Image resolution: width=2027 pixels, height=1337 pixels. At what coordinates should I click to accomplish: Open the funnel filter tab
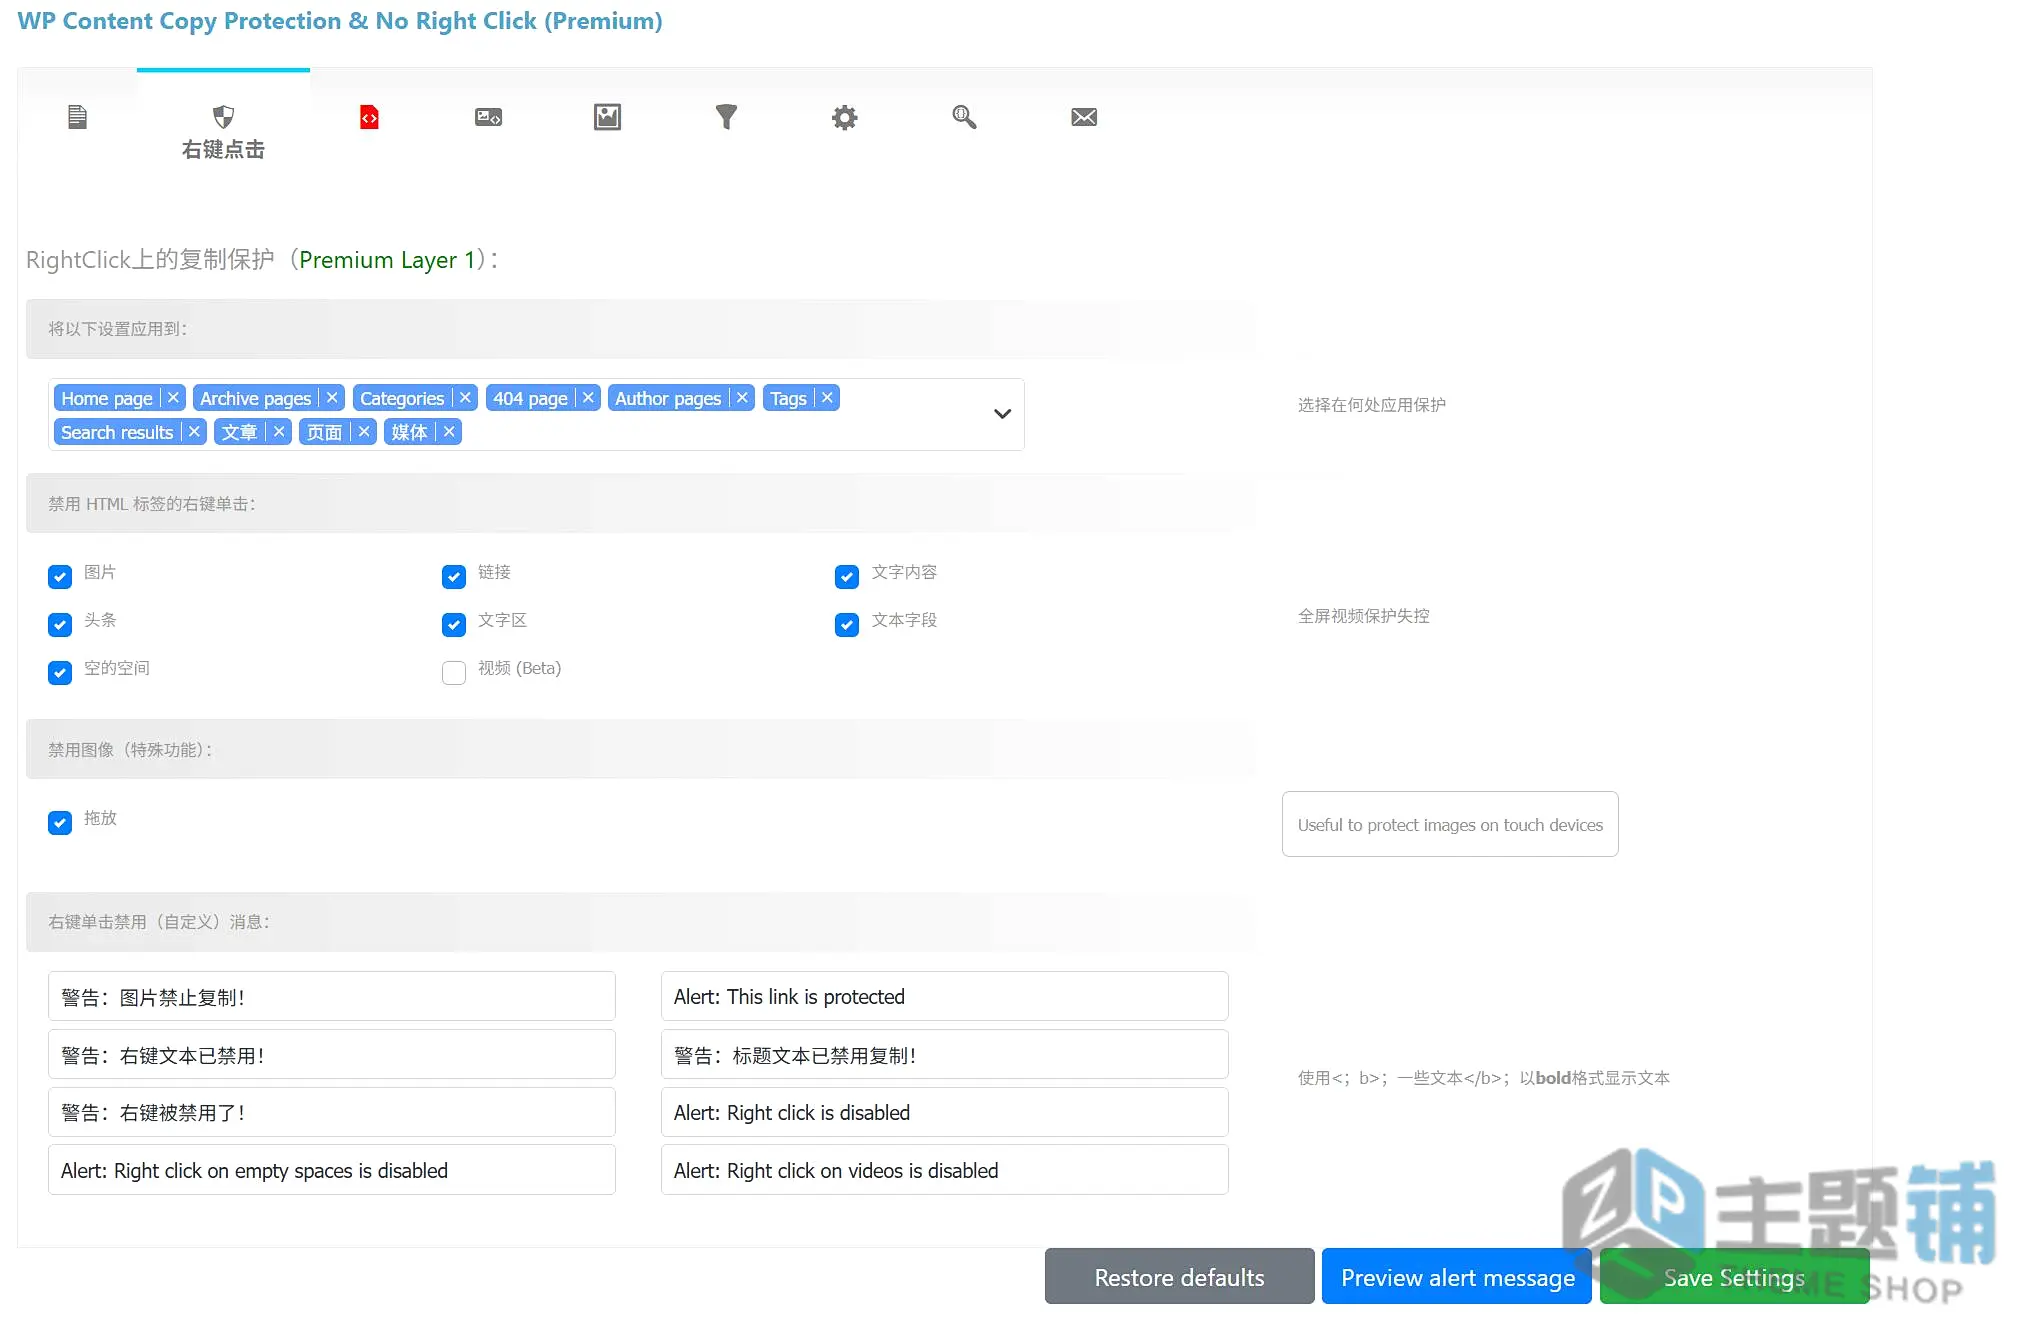[726, 117]
